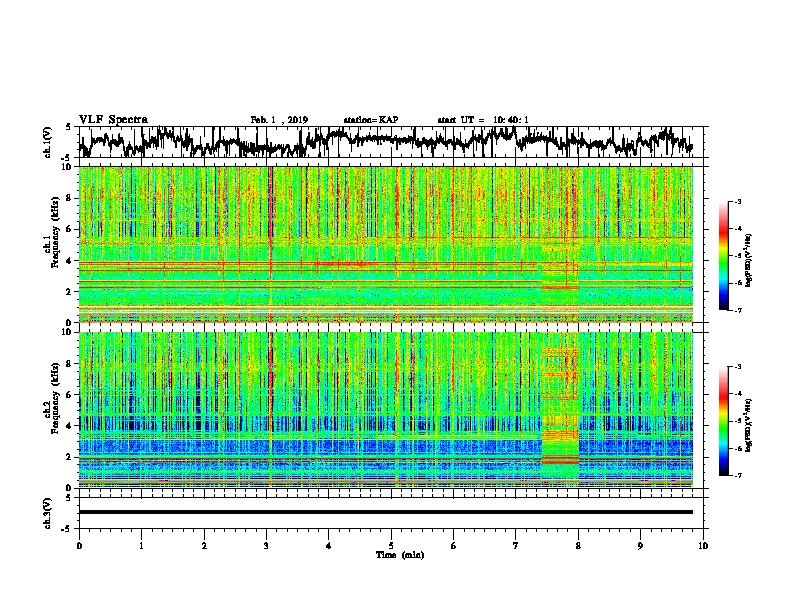Select the "Time (min)" axis label

tap(400, 555)
